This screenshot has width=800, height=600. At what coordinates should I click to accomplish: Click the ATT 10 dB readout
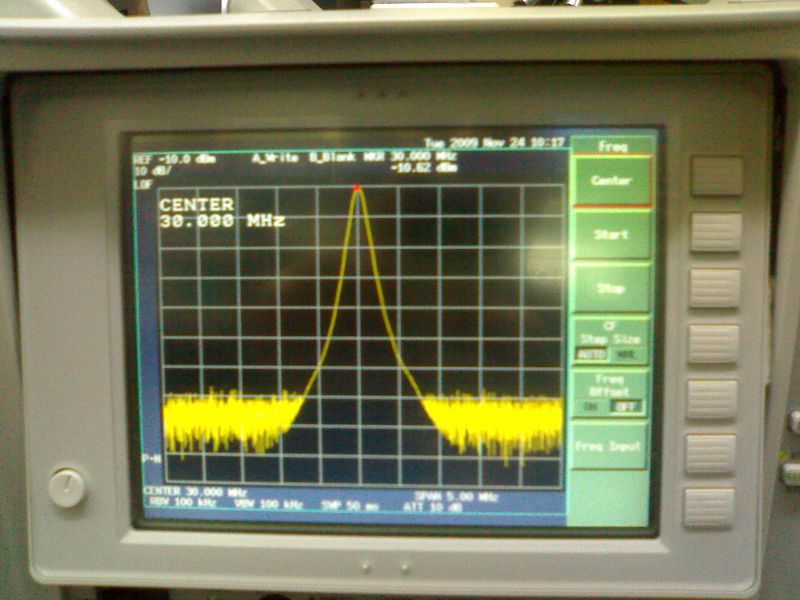click(x=433, y=508)
